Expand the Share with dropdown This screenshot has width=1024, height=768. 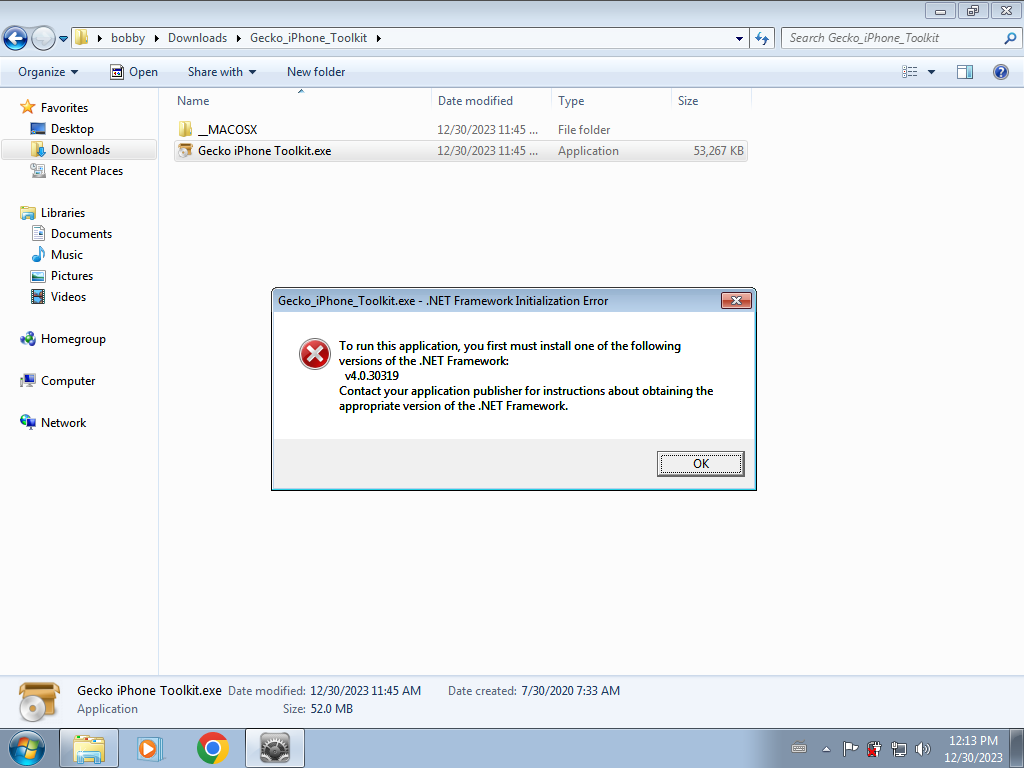[x=221, y=72]
